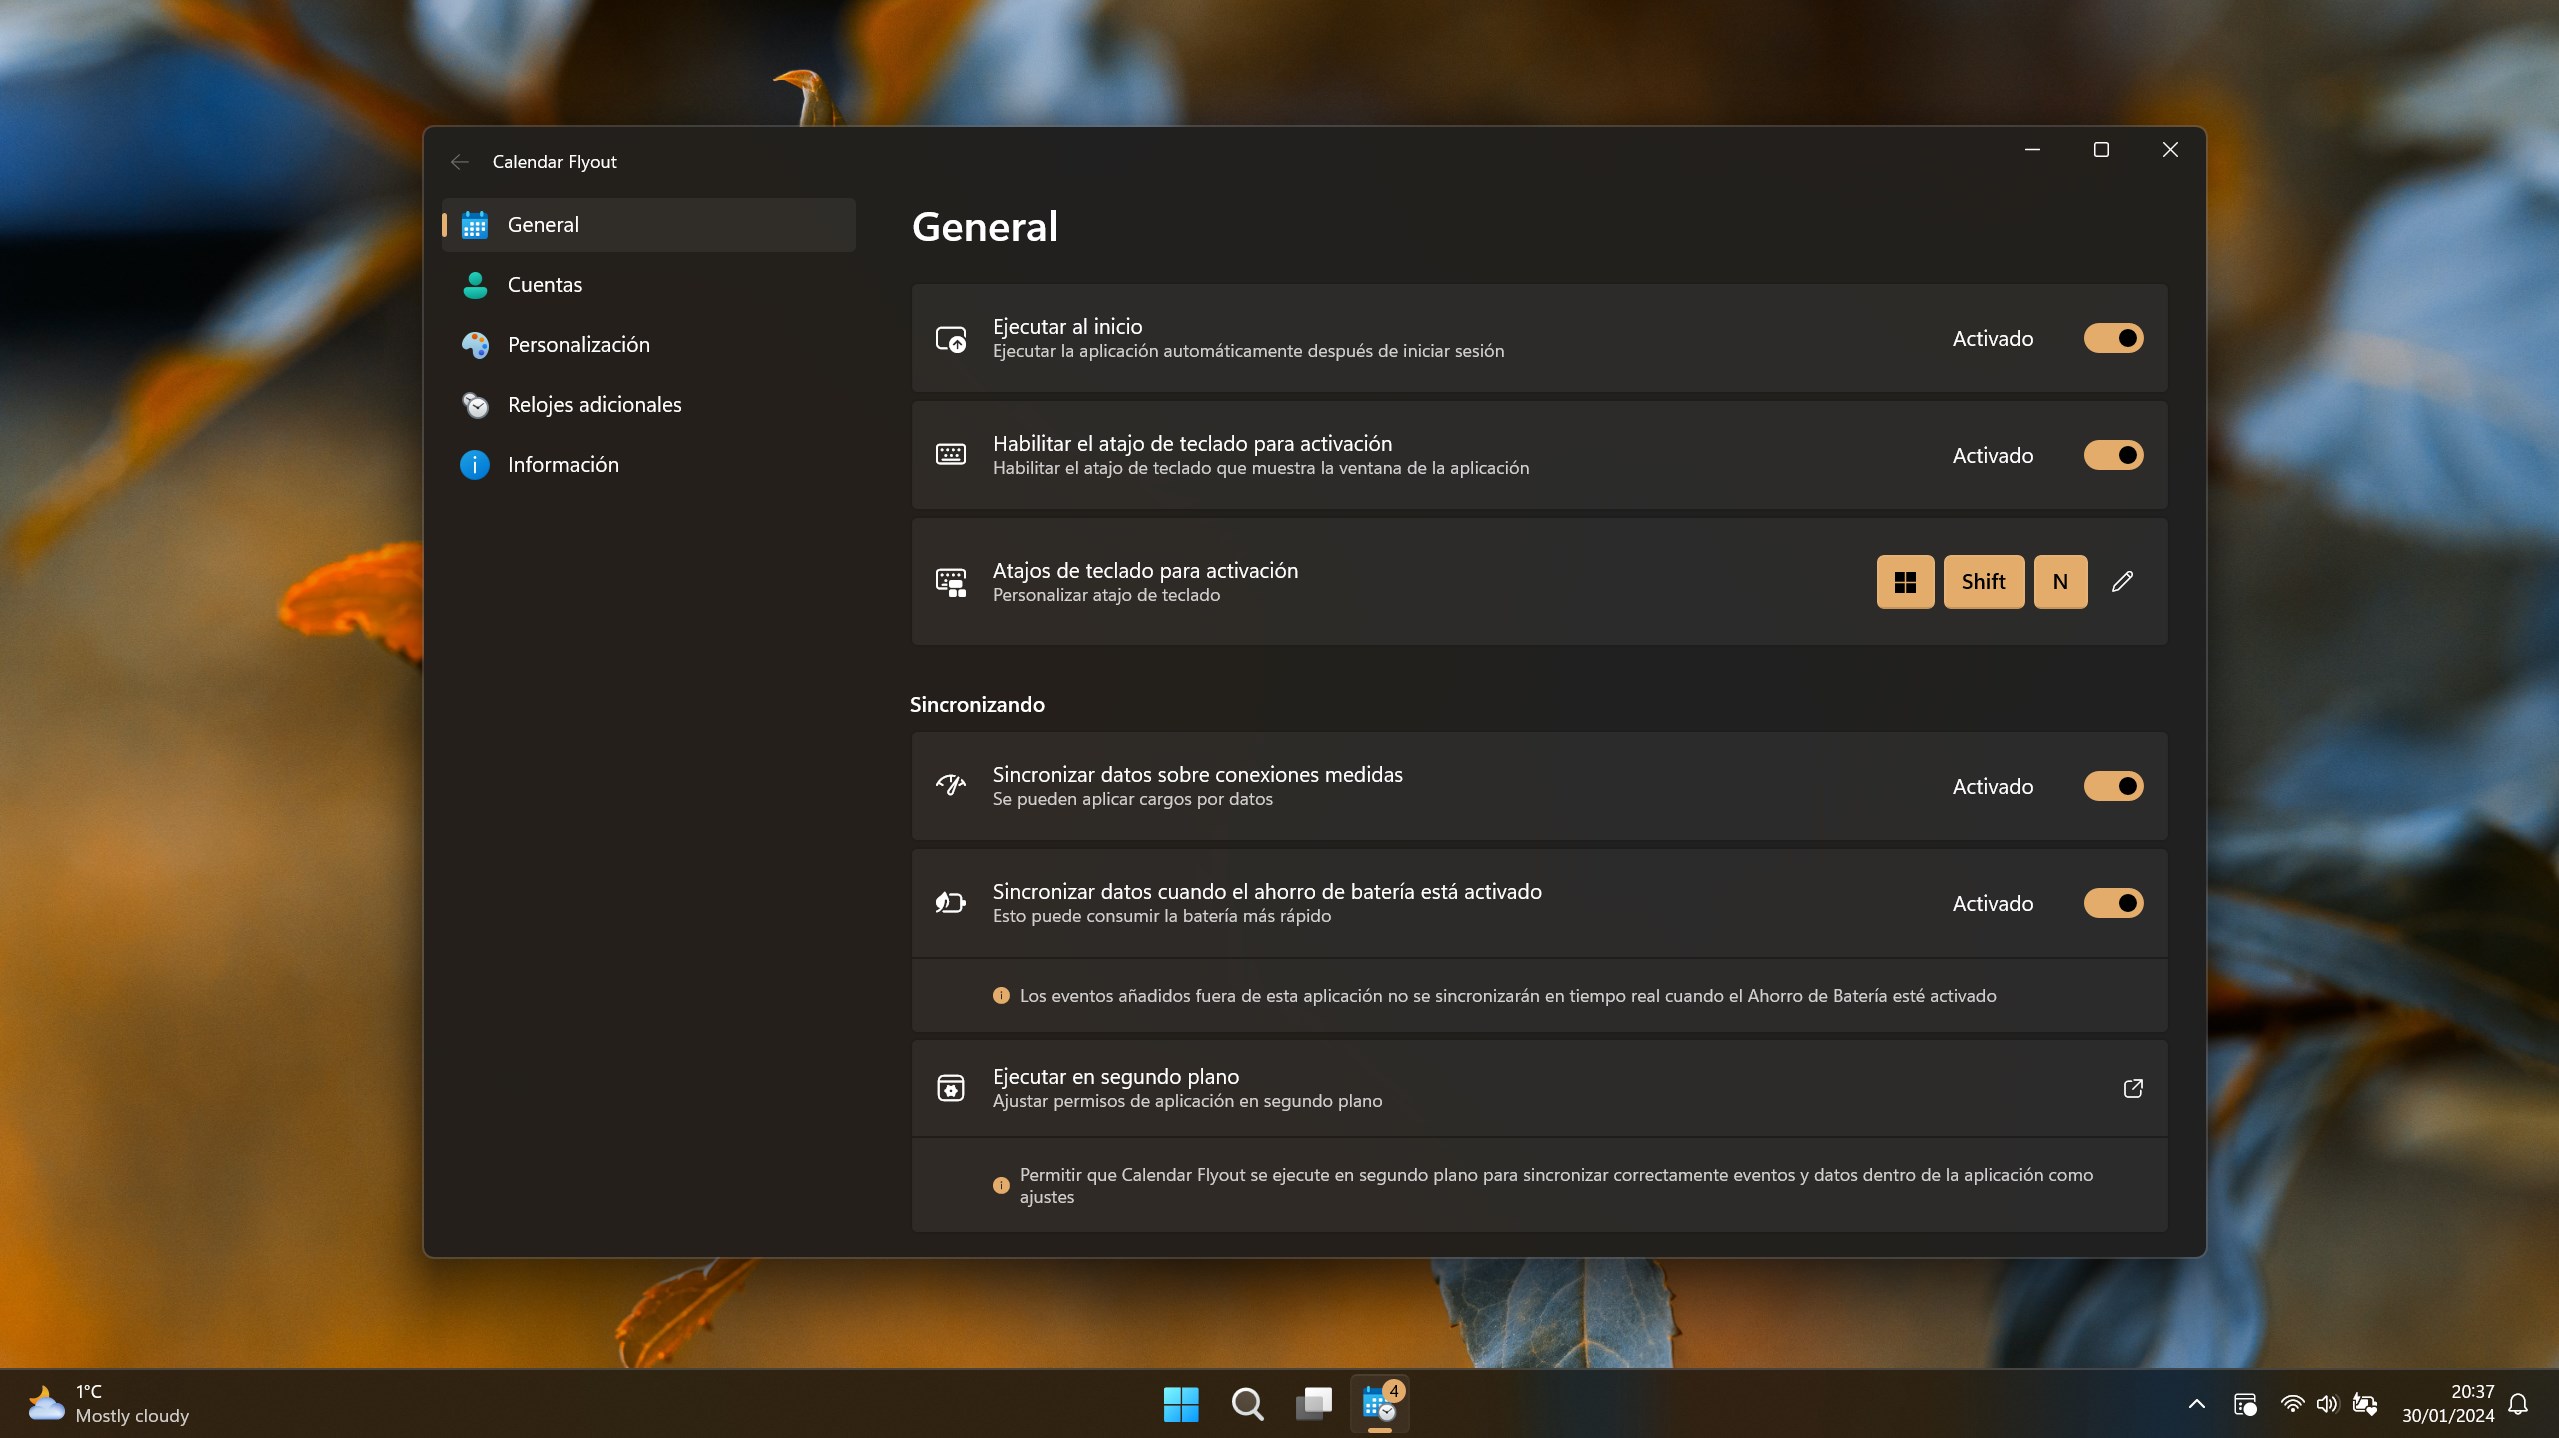Click the General page heading
This screenshot has height=1438, width=2559.
(985, 227)
